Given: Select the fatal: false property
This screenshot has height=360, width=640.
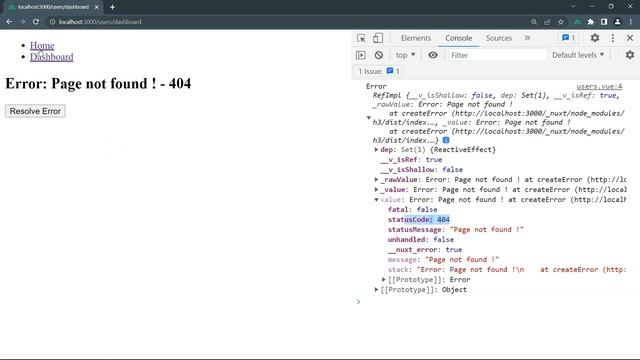Looking at the screenshot, I should (x=412, y=210).
